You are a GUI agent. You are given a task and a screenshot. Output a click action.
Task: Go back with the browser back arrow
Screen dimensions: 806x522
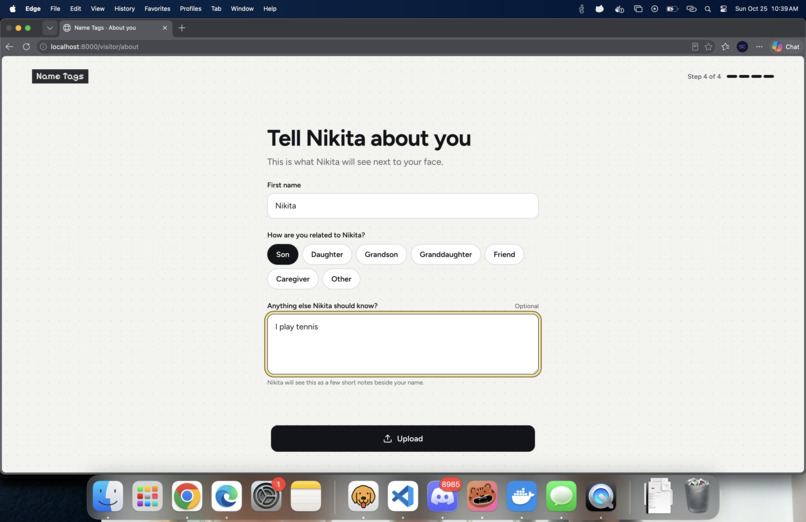(9, 47)
